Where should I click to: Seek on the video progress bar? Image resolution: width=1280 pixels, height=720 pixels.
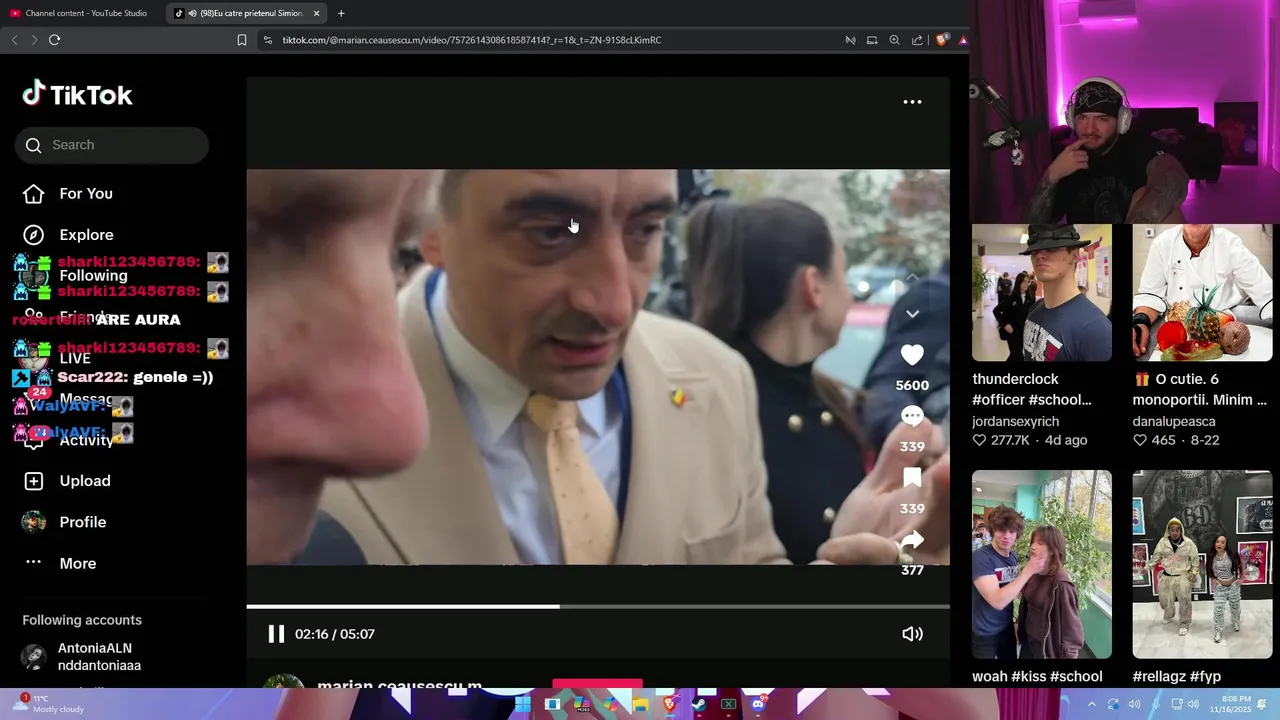click(598, 606)
